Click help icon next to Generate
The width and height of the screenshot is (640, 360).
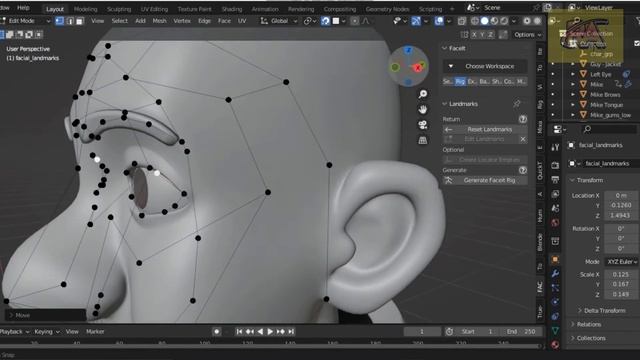click(x=522, y=170)
